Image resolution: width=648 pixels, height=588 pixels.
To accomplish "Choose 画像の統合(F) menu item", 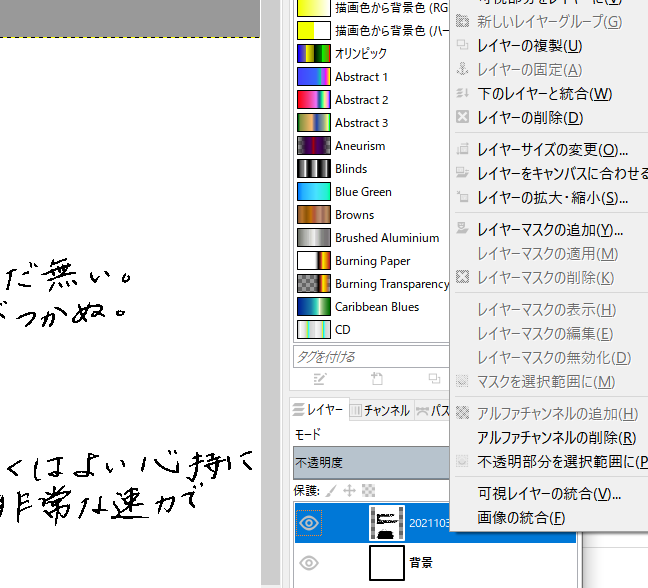I will [521, 518].
